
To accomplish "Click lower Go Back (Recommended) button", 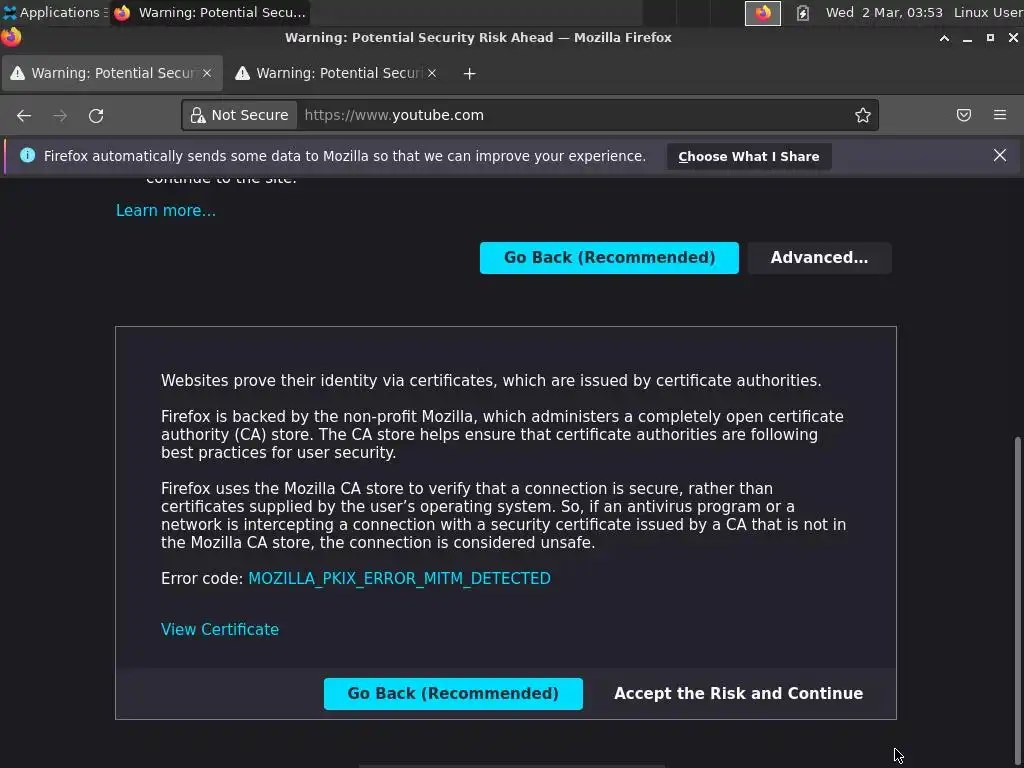I will 453,694.
